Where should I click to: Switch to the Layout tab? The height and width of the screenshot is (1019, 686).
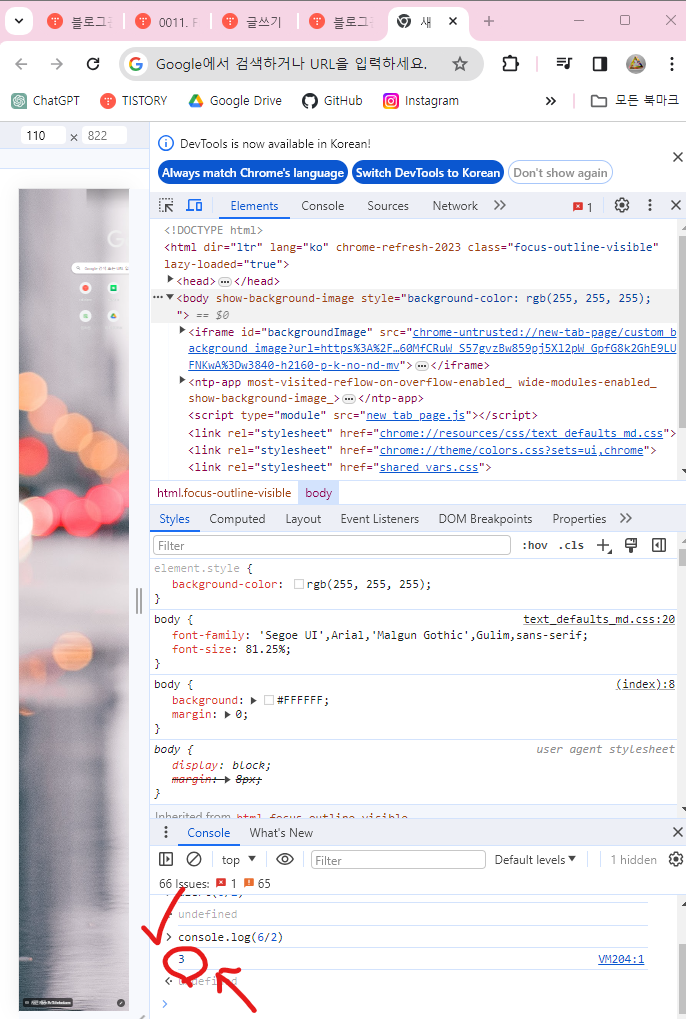303,519
